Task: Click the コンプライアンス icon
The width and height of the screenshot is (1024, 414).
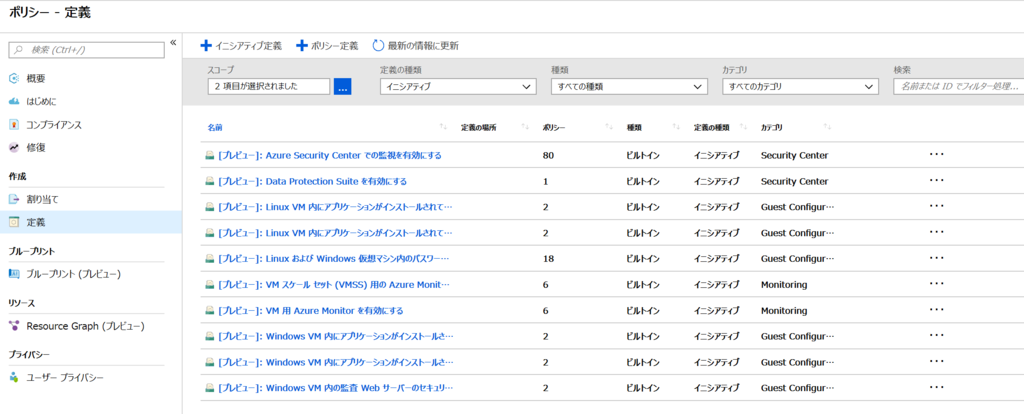Action: pyautogui.click(x=14, y=125)
